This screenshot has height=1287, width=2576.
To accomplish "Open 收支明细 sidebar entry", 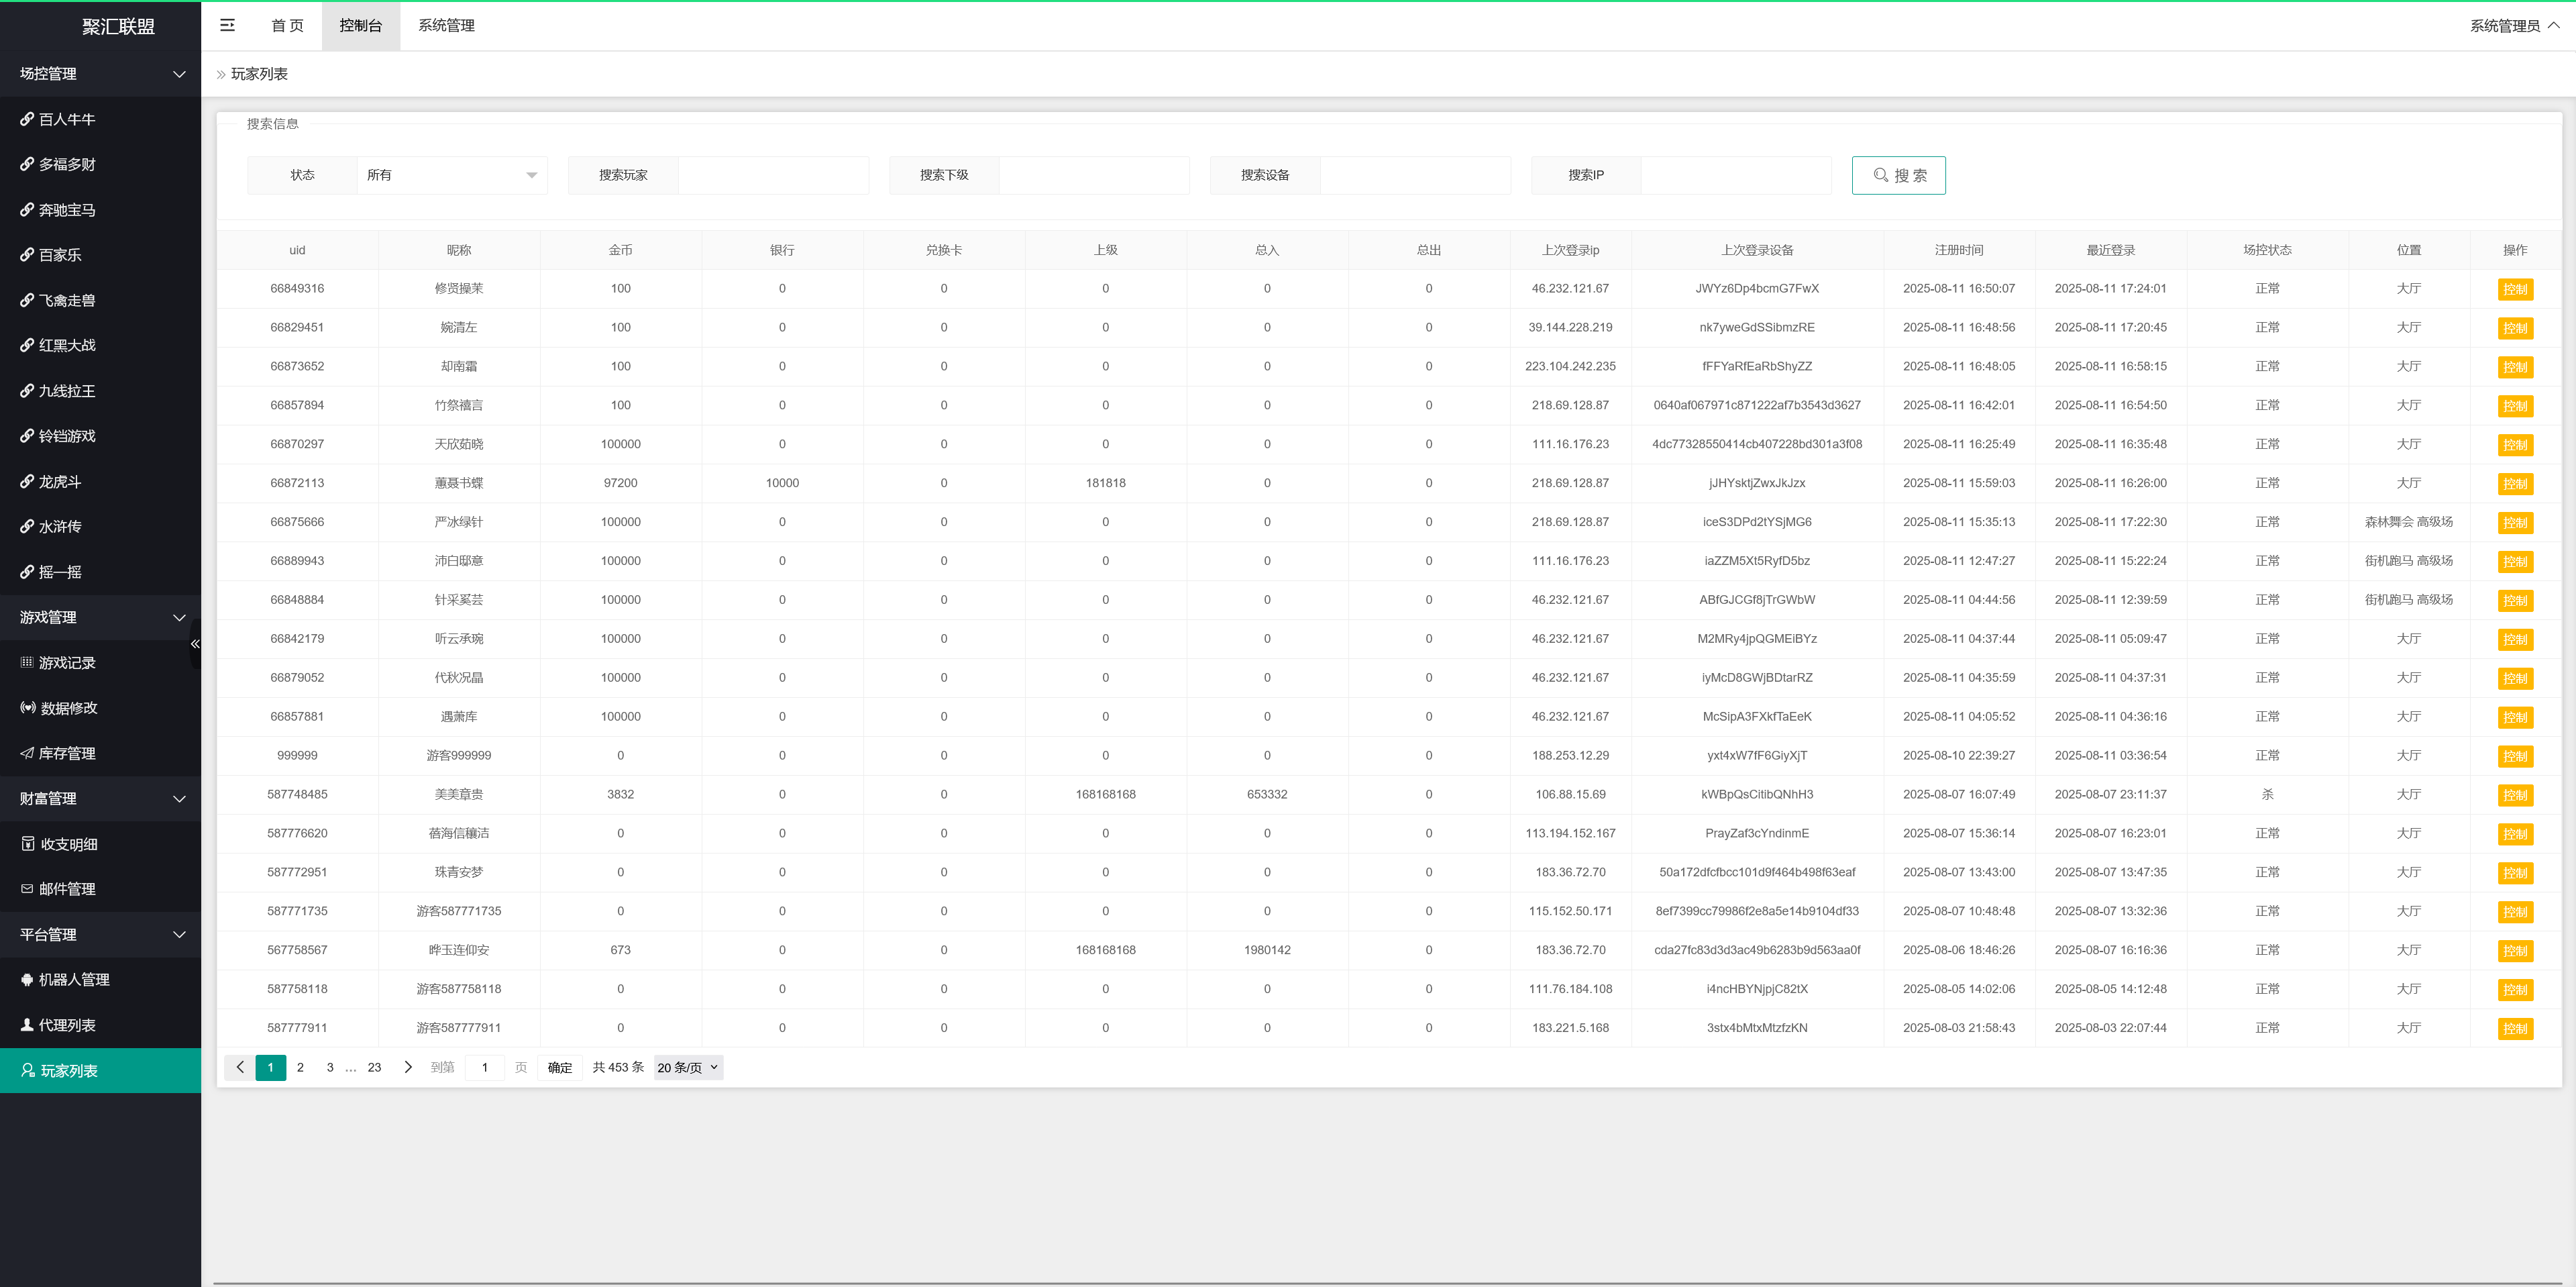I will click(x=68, y=844).
